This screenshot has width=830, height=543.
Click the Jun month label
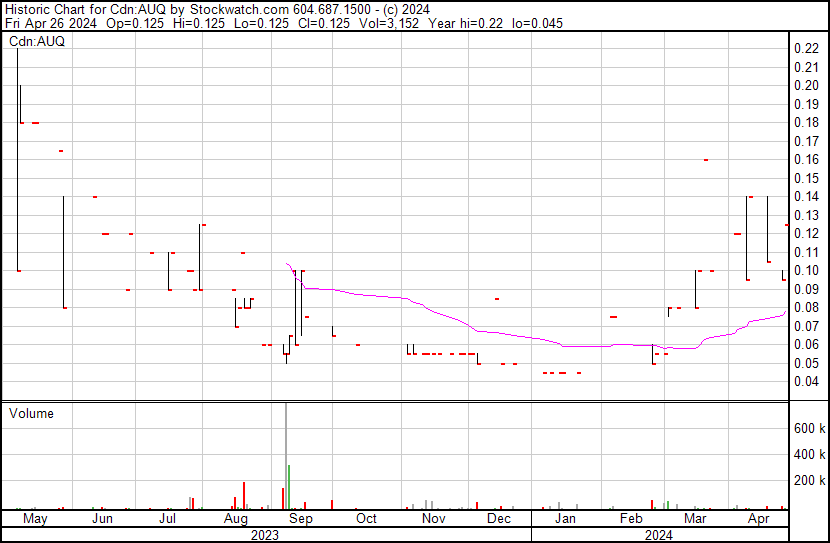pos(102,519)
